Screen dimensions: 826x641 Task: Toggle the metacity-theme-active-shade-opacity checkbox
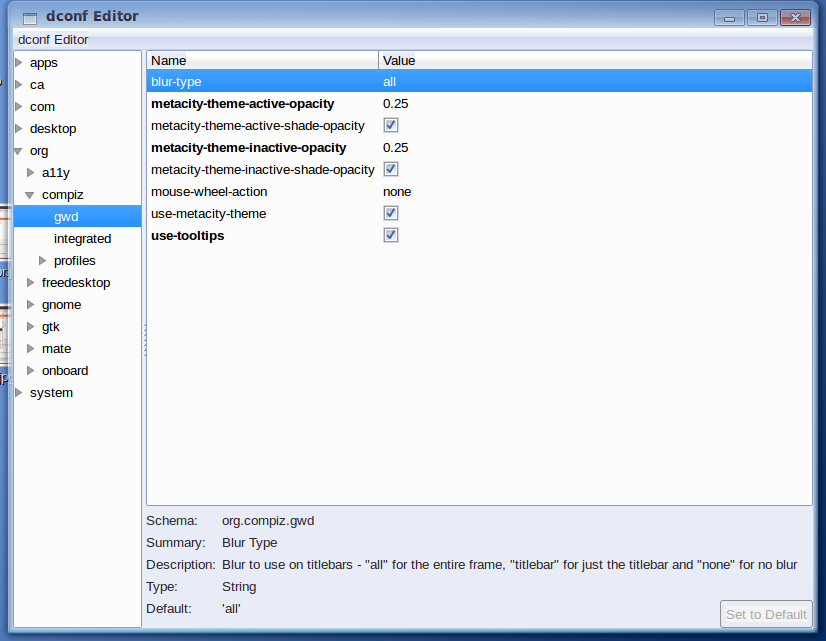point(390,125)
